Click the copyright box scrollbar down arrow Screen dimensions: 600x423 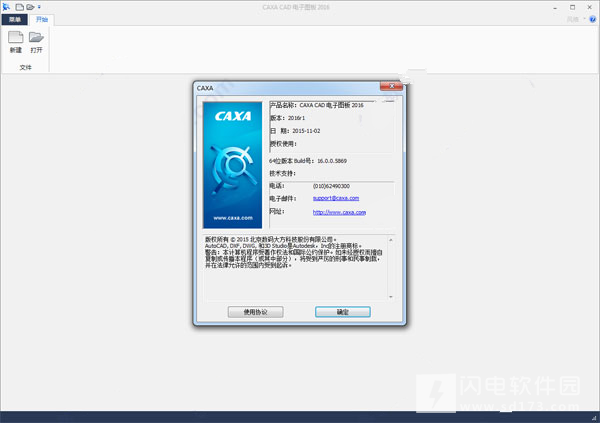pyautogui.click(x=391, y=297)
